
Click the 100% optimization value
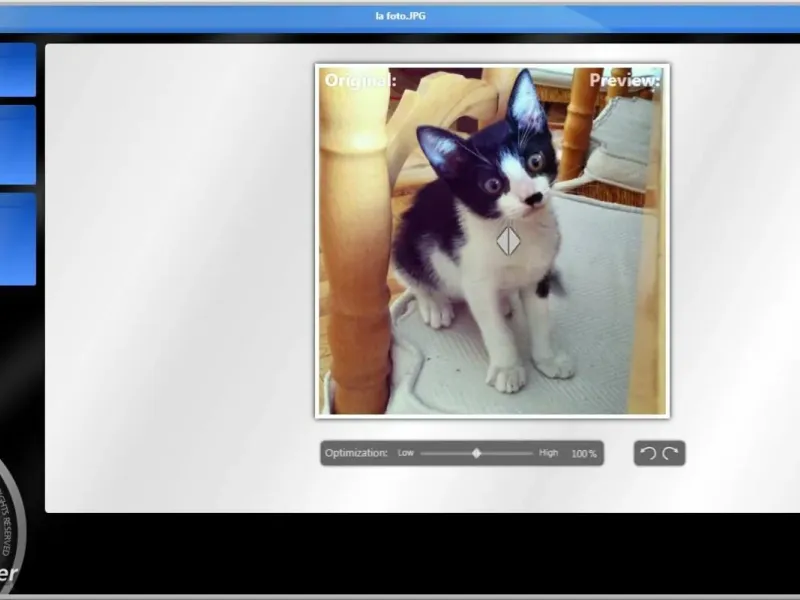click(584, 454)
